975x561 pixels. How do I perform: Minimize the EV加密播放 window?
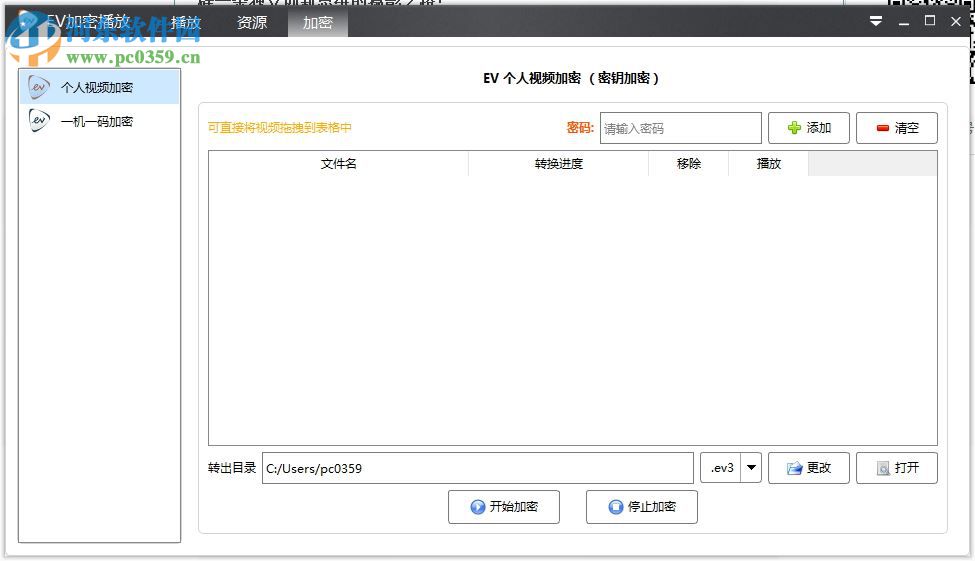tap(903, 22)
